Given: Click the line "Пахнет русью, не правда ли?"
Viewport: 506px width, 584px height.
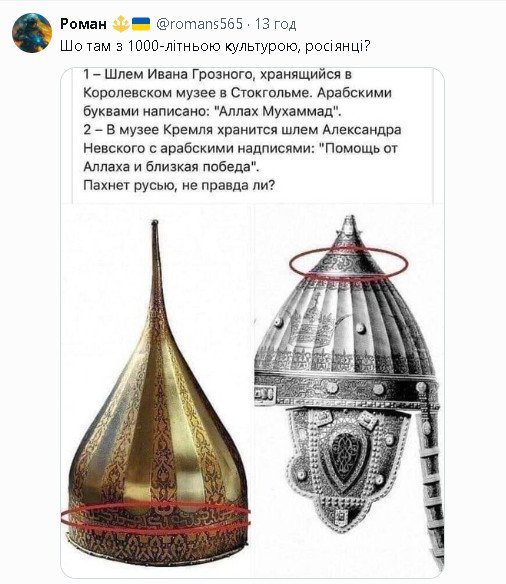Looking at the screenshot, I should 179,185.
